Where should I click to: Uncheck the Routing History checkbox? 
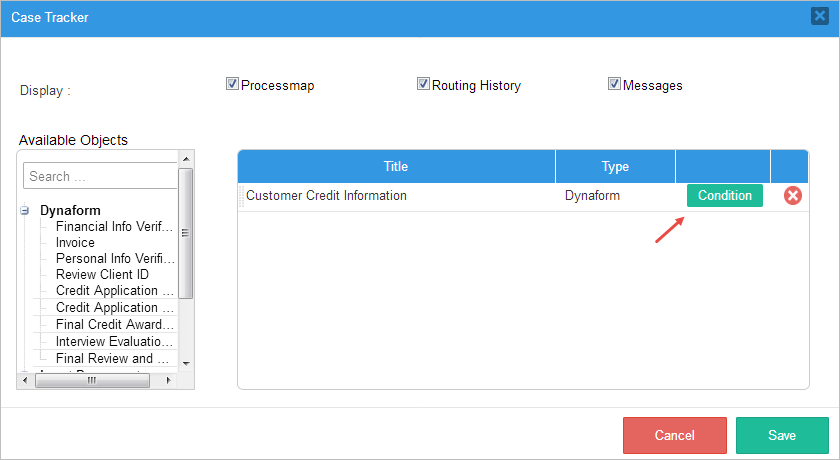click(423, 85)
